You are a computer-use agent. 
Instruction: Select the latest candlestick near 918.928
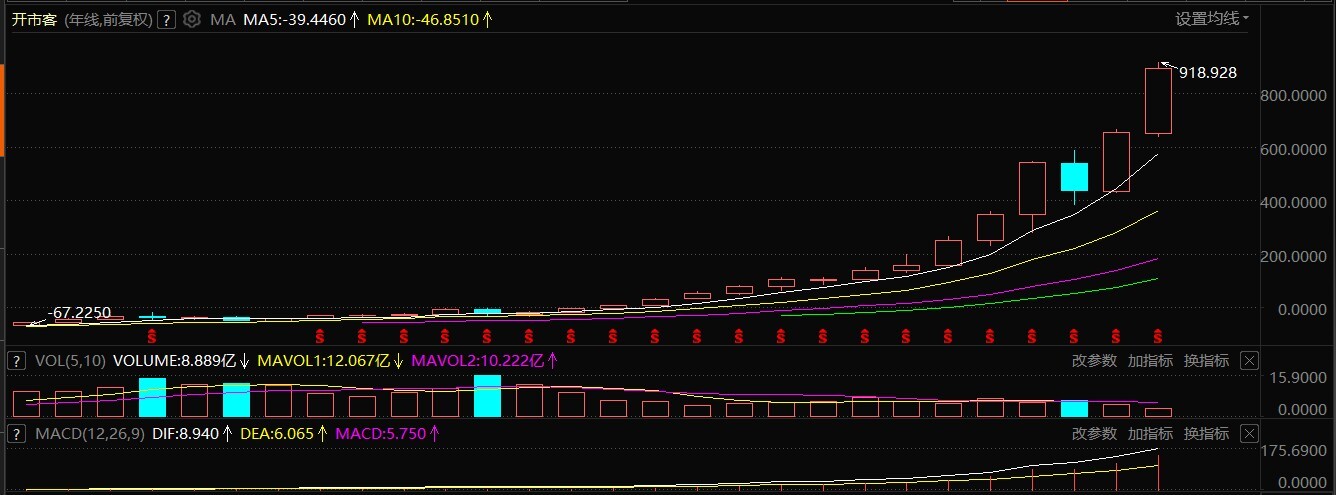pyautogui.click(x=1158, y=100)
